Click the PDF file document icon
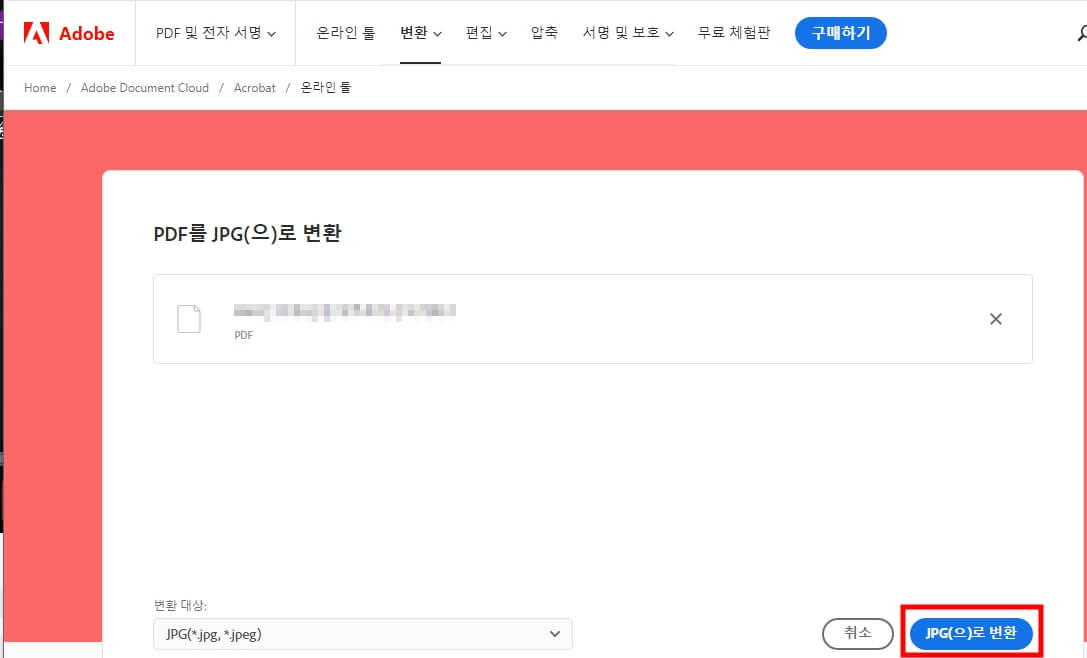 (189, 318)
